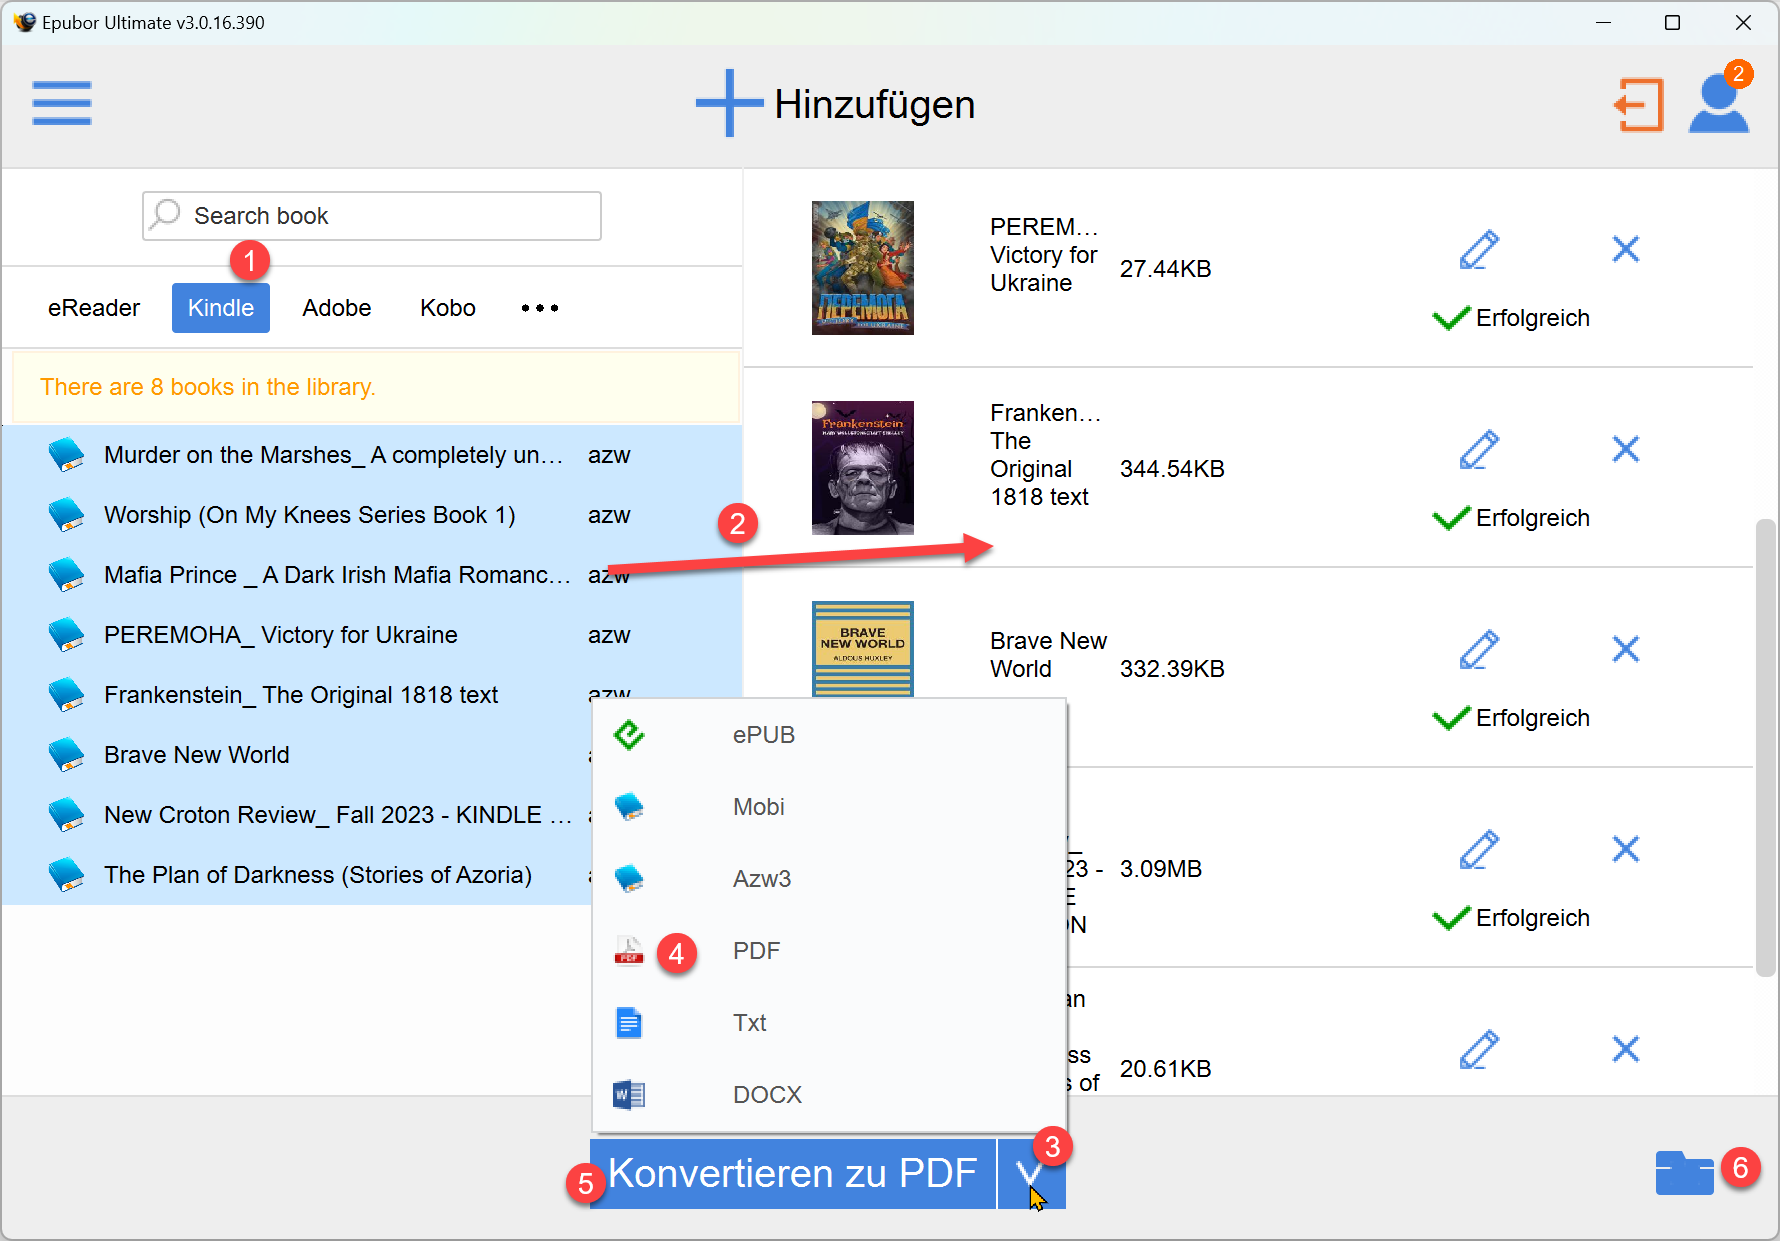Click the Txt format icon

(x=629, y=1023)
